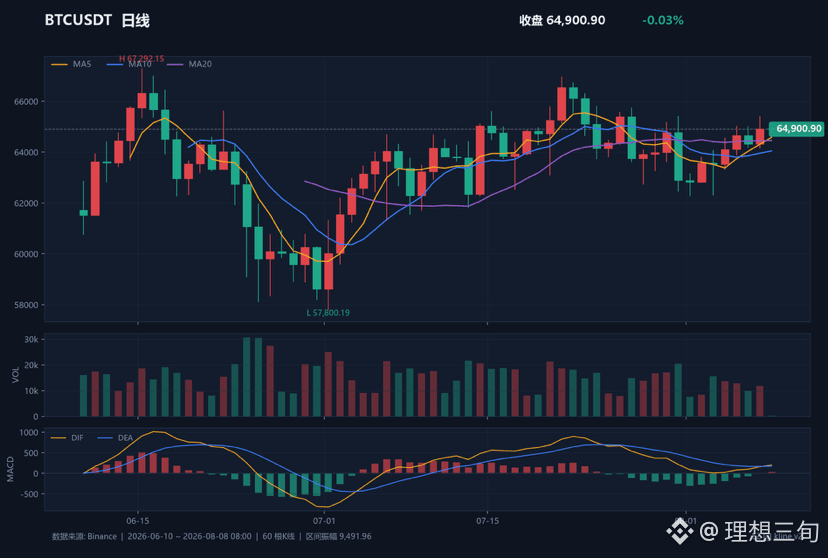Click the BTCUSDT 日线 chart title
The image size is (828, 558).
[97, 21]
